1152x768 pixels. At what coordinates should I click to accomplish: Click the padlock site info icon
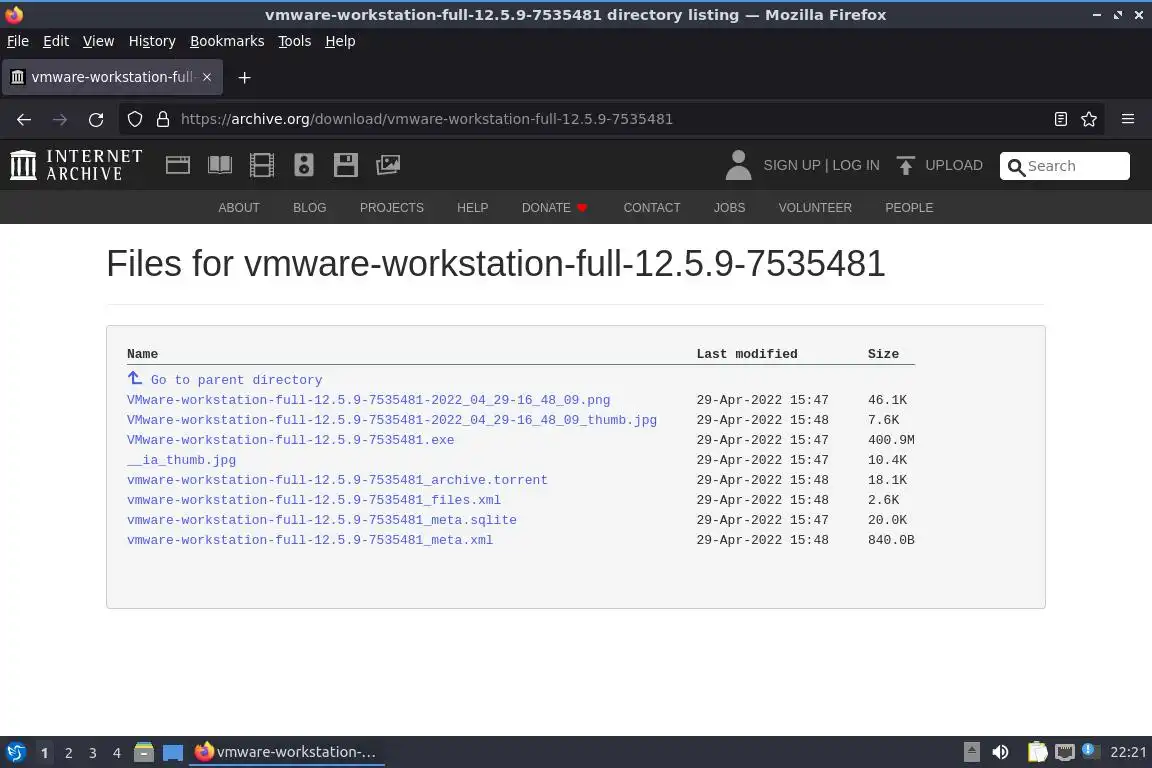tap(163, 119)
